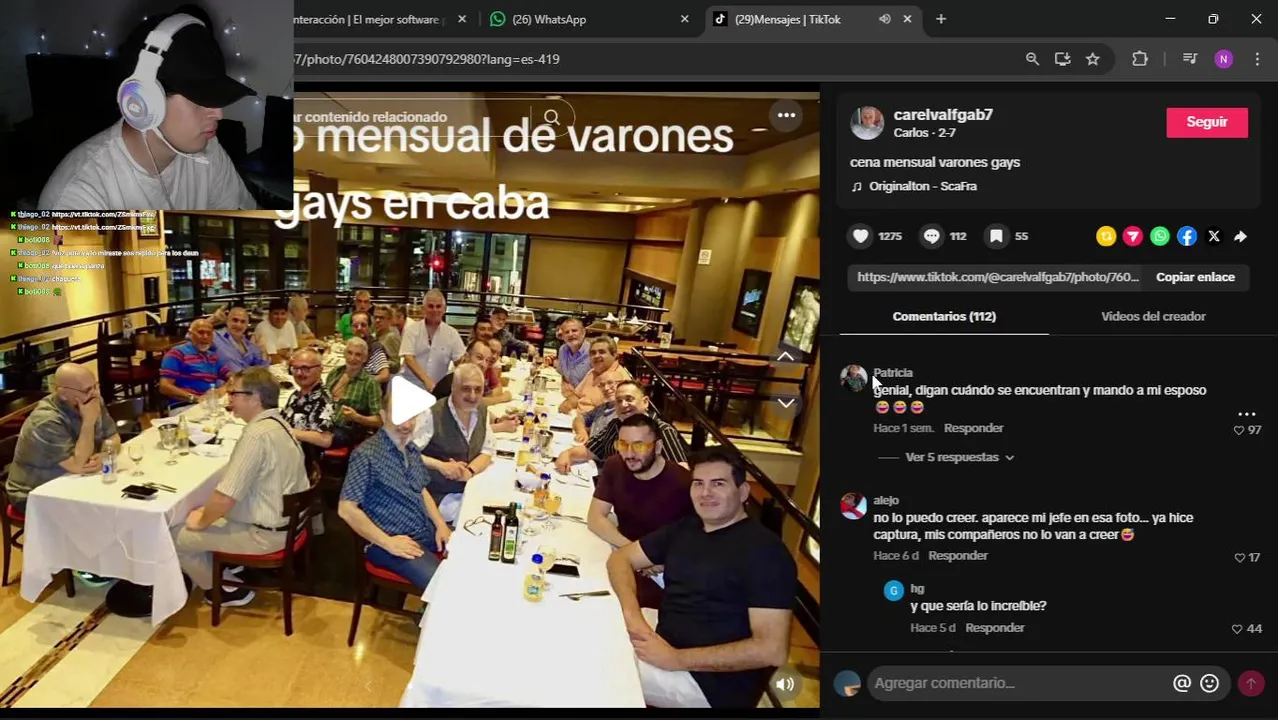Open a new browser tab
Viewport: 1278px width, 720px height.
[941, 19]
